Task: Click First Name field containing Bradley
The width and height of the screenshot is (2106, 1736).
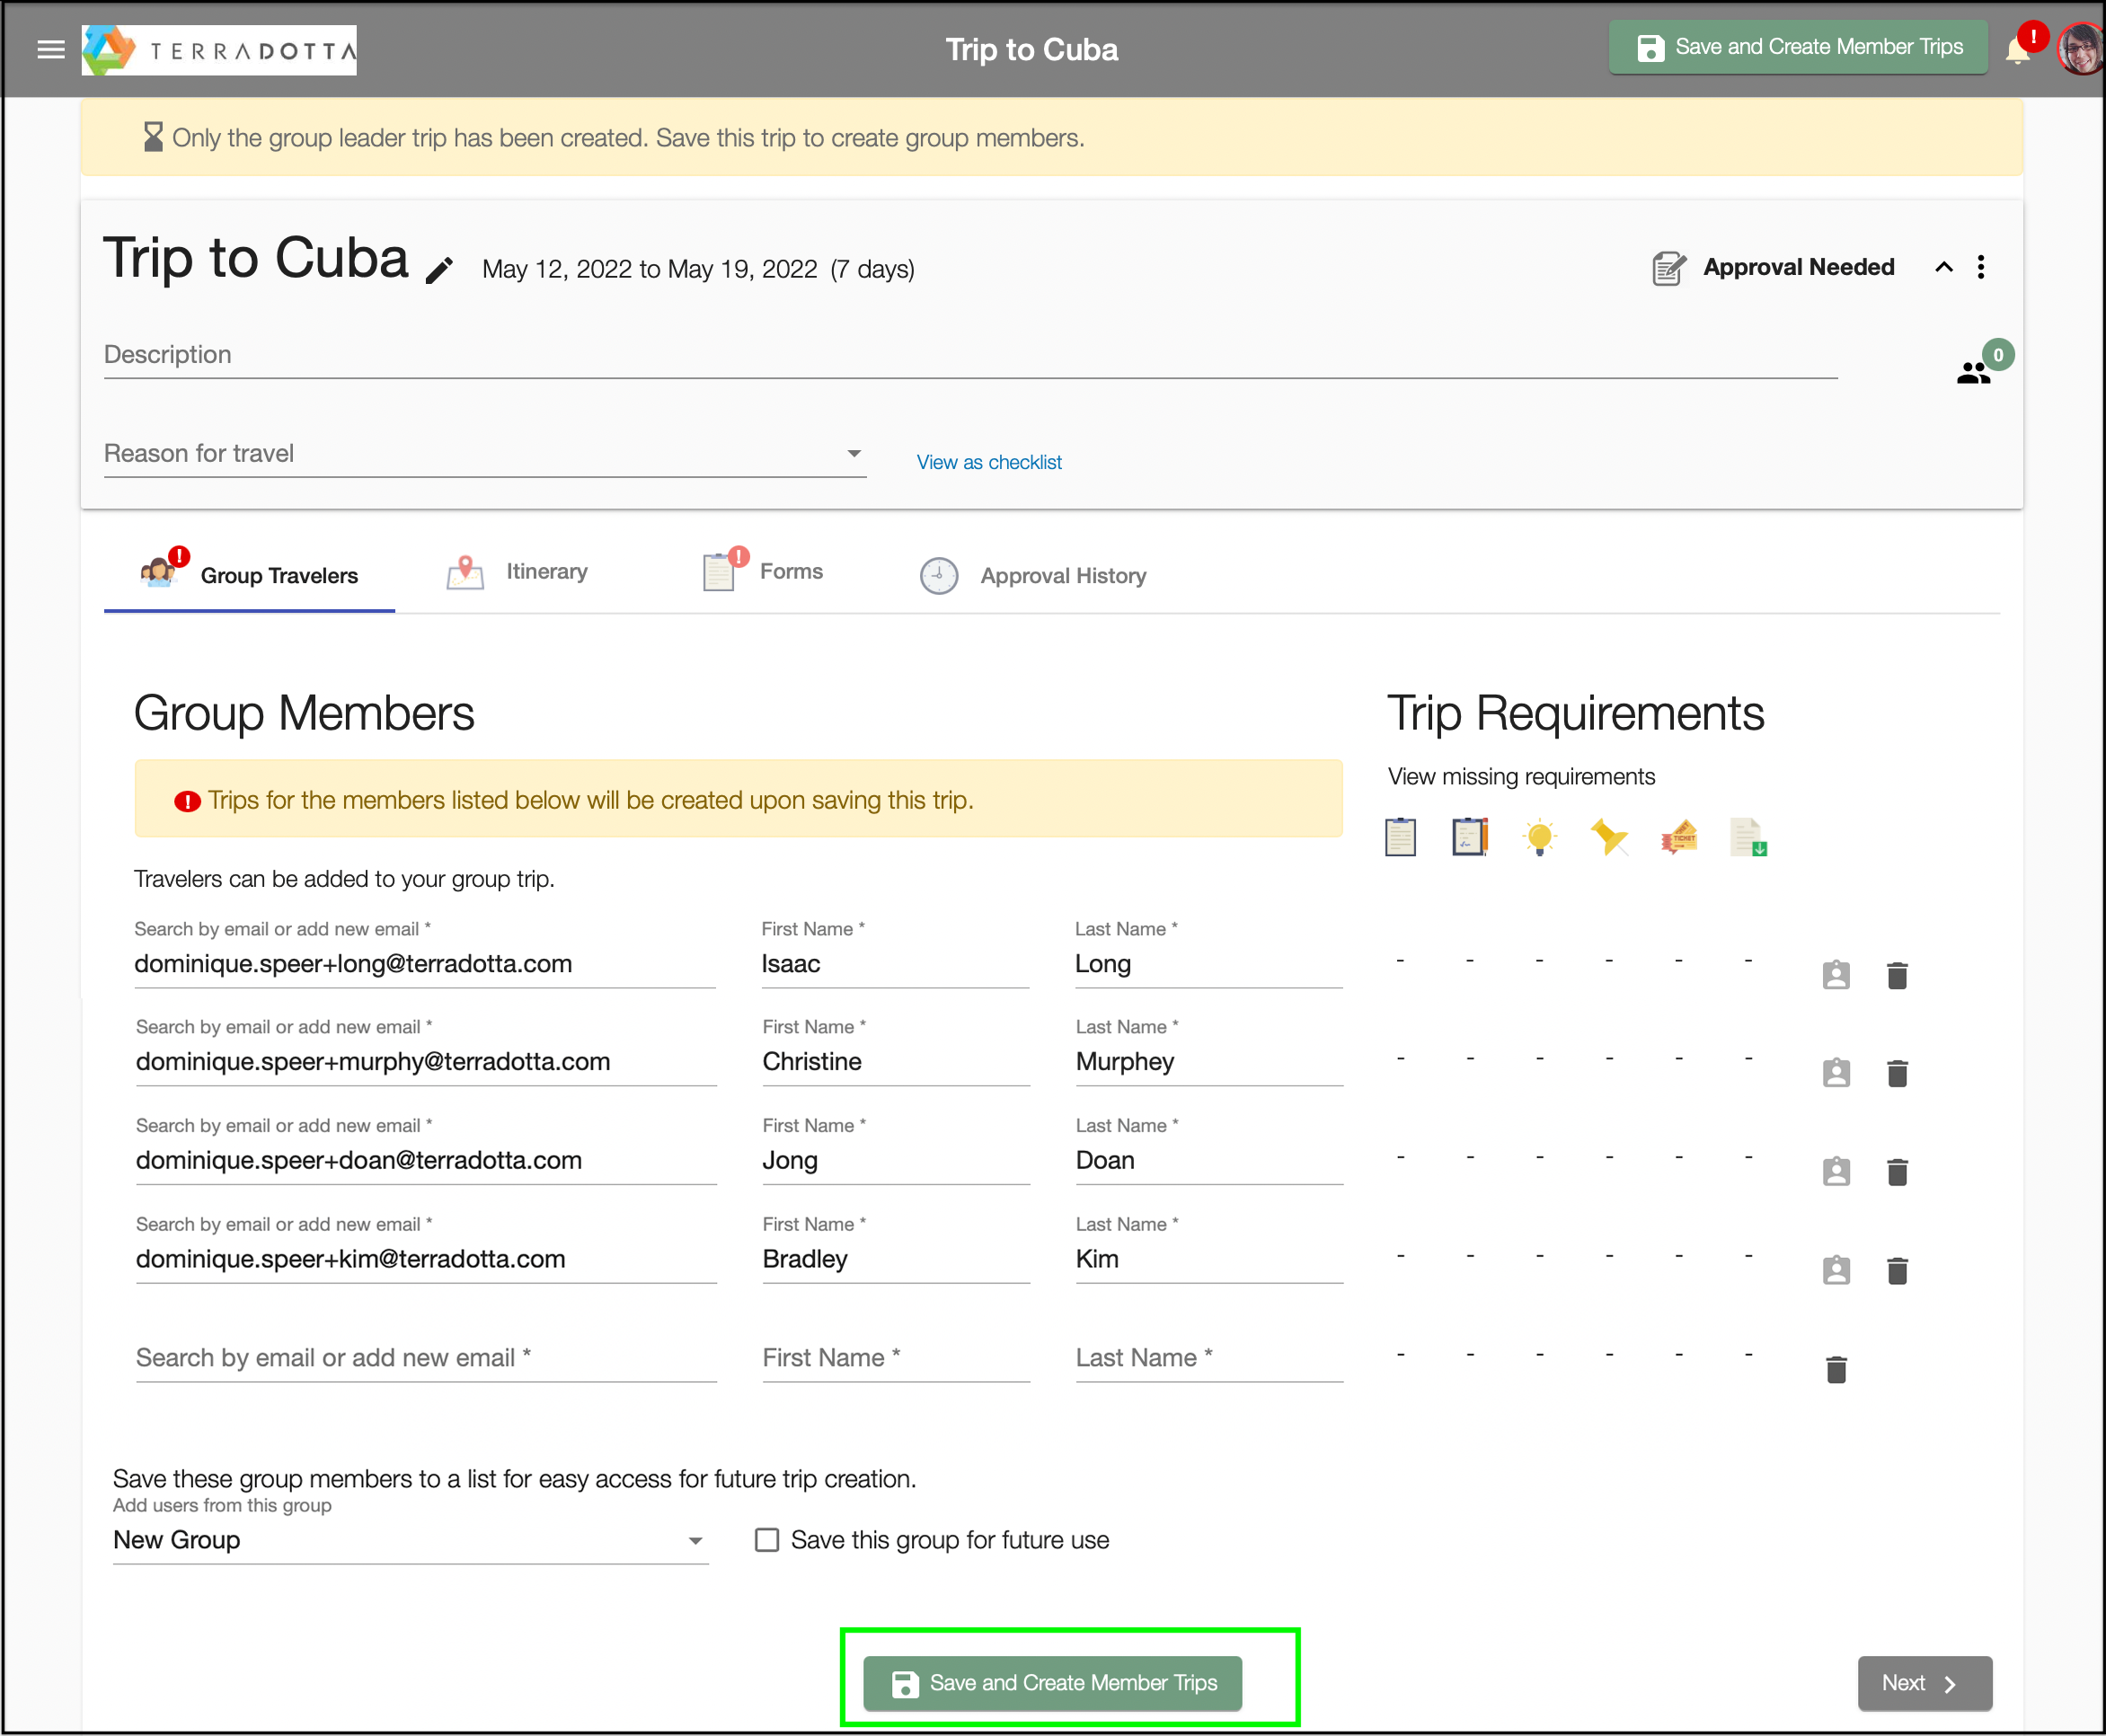Action: [896, 1259]
